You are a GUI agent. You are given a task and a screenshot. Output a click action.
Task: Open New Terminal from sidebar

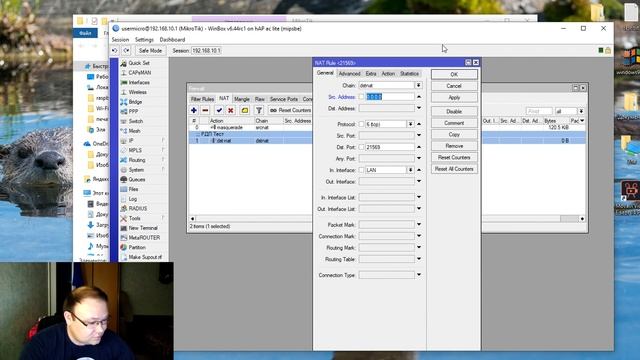tap(143, 228)
